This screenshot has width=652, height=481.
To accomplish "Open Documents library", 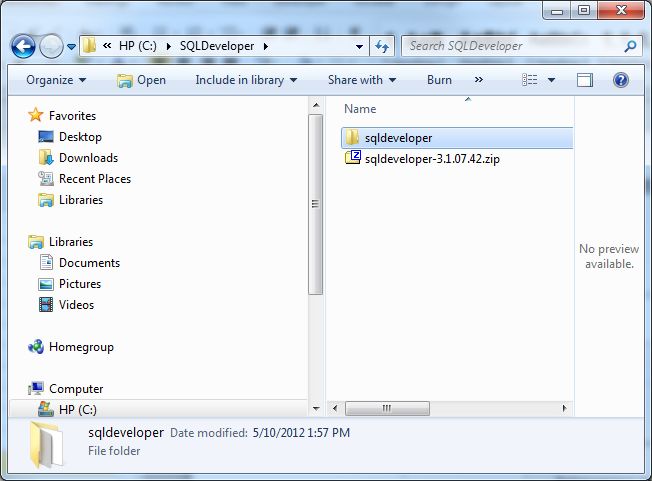I will [89, 263].
